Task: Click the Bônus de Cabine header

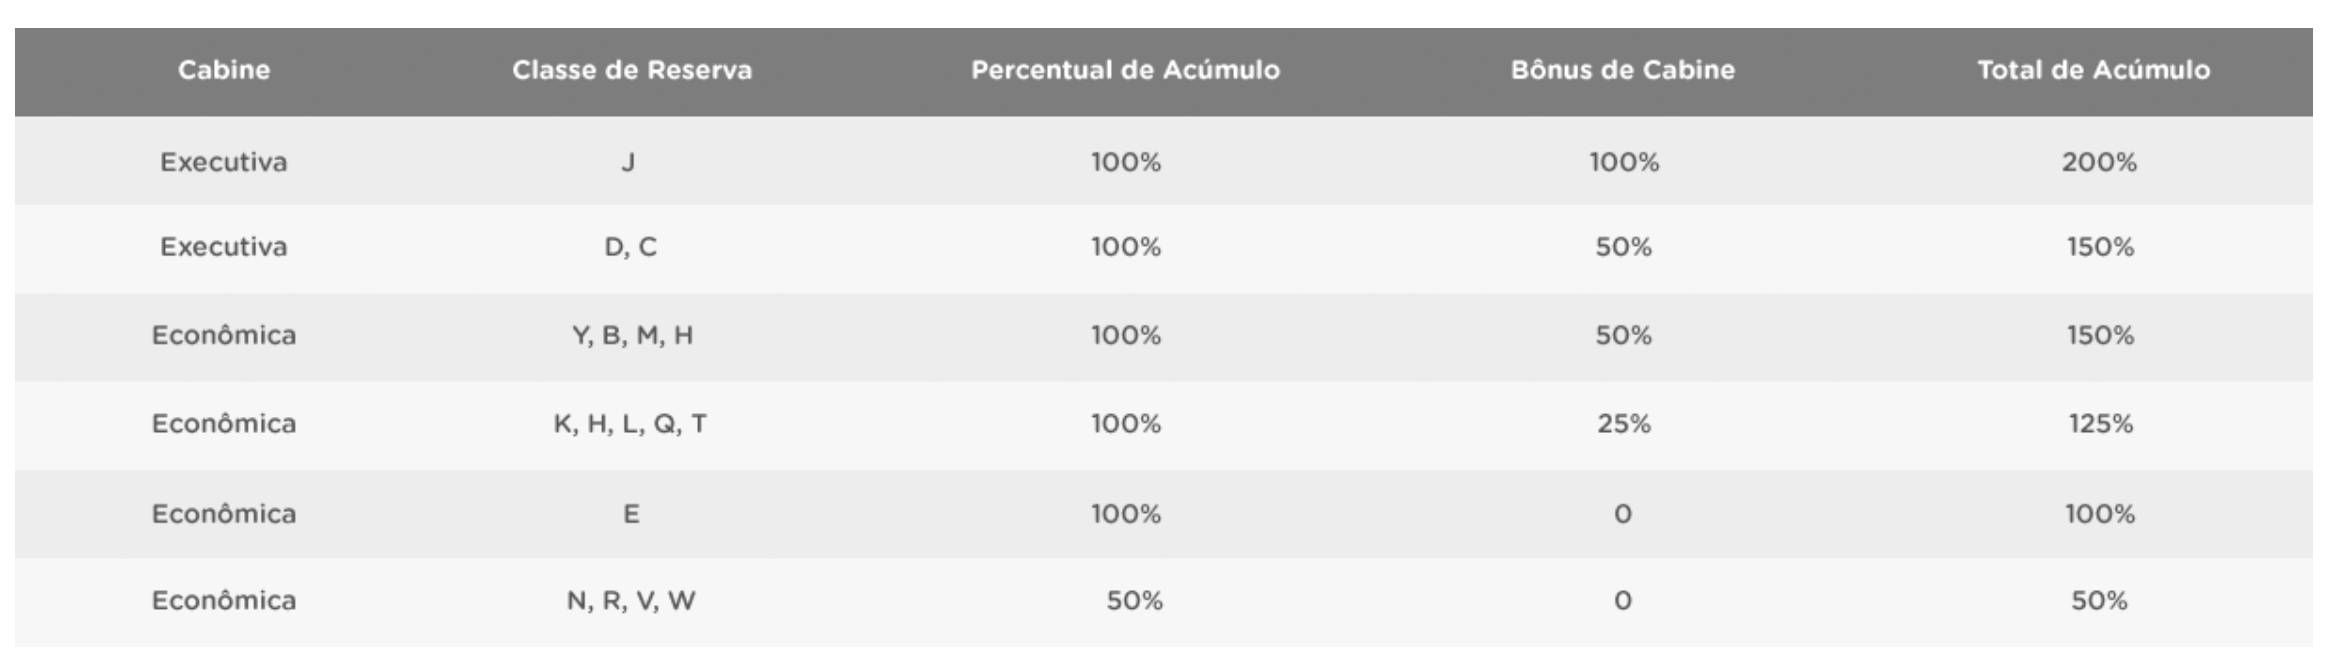Action: point(1622,70)
